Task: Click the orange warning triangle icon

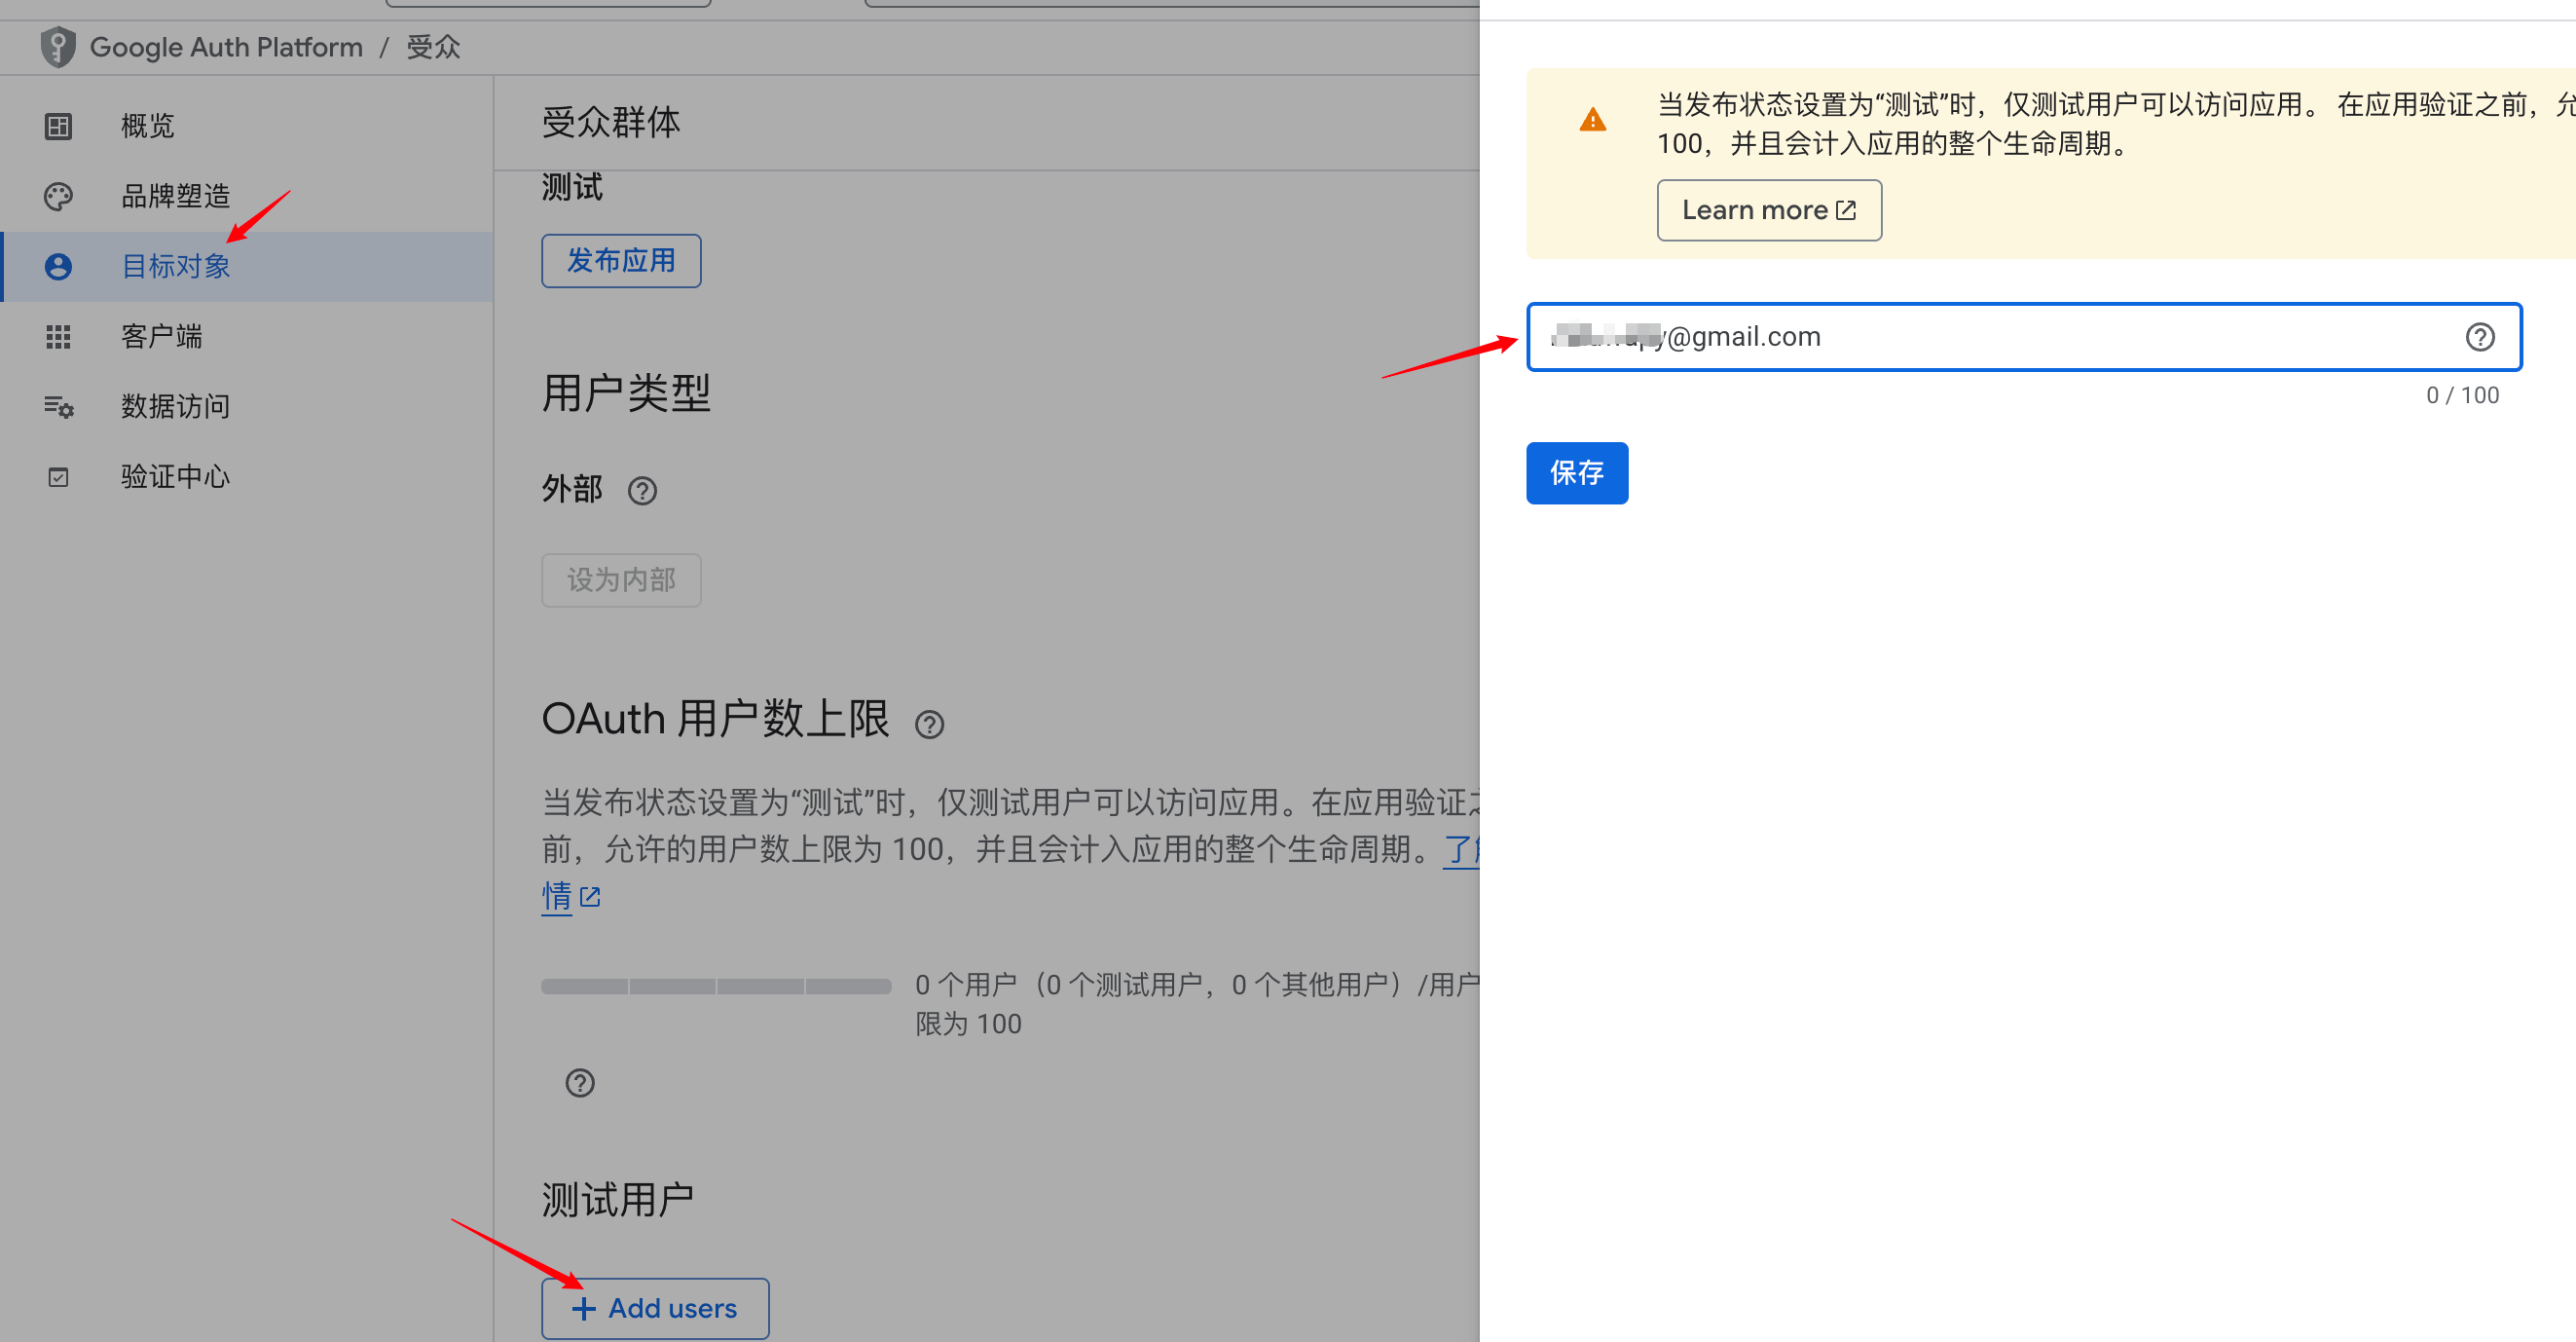Action: pyautogui.click(x=1592, y=120)
